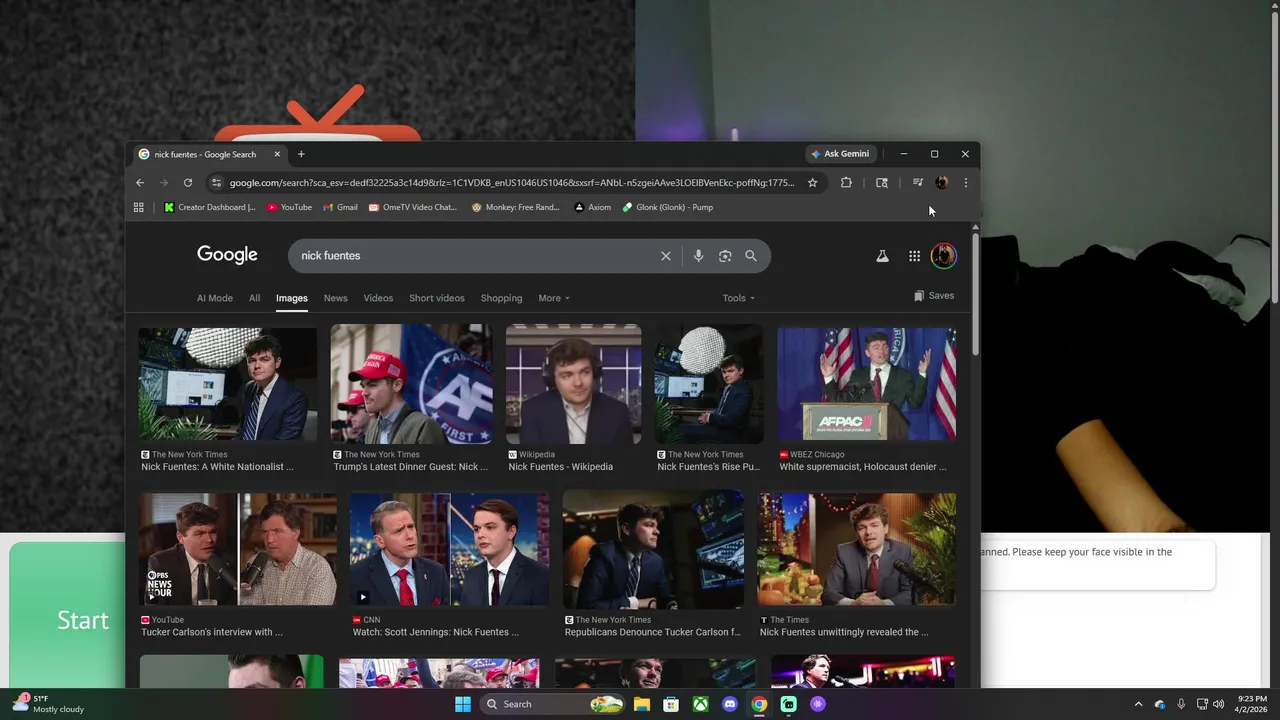Open Discord from the taskbar
The width and height of the screenshot is (1280, 720).
[730, 704]
